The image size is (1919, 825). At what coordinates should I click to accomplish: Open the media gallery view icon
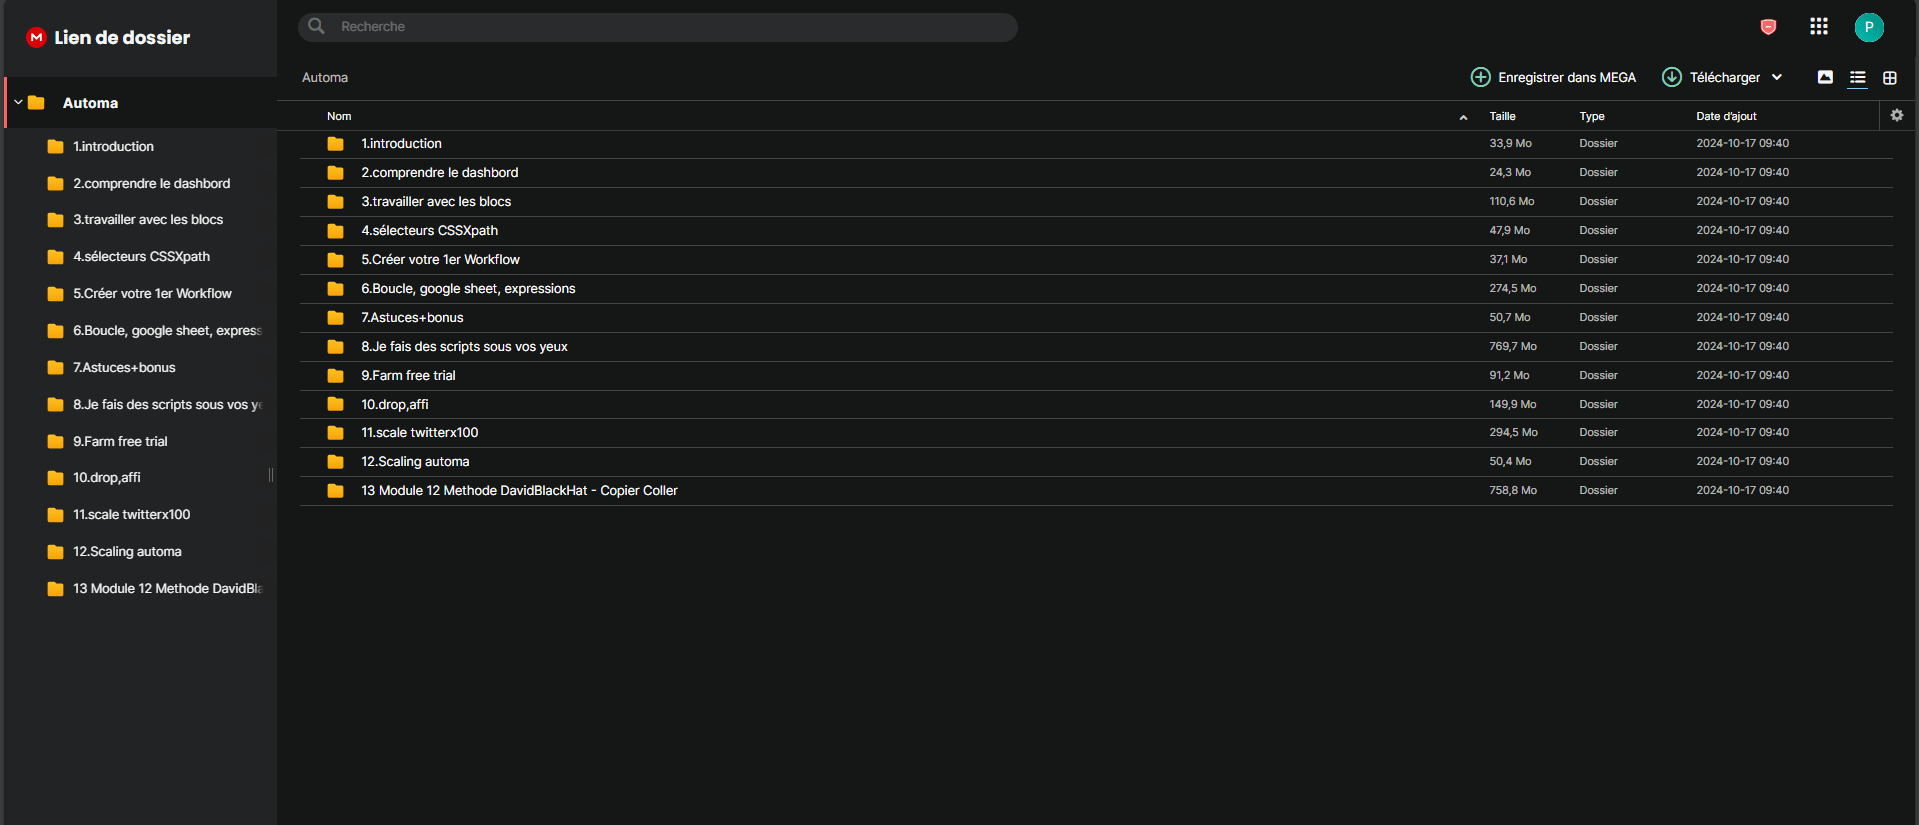[1825, 77]
